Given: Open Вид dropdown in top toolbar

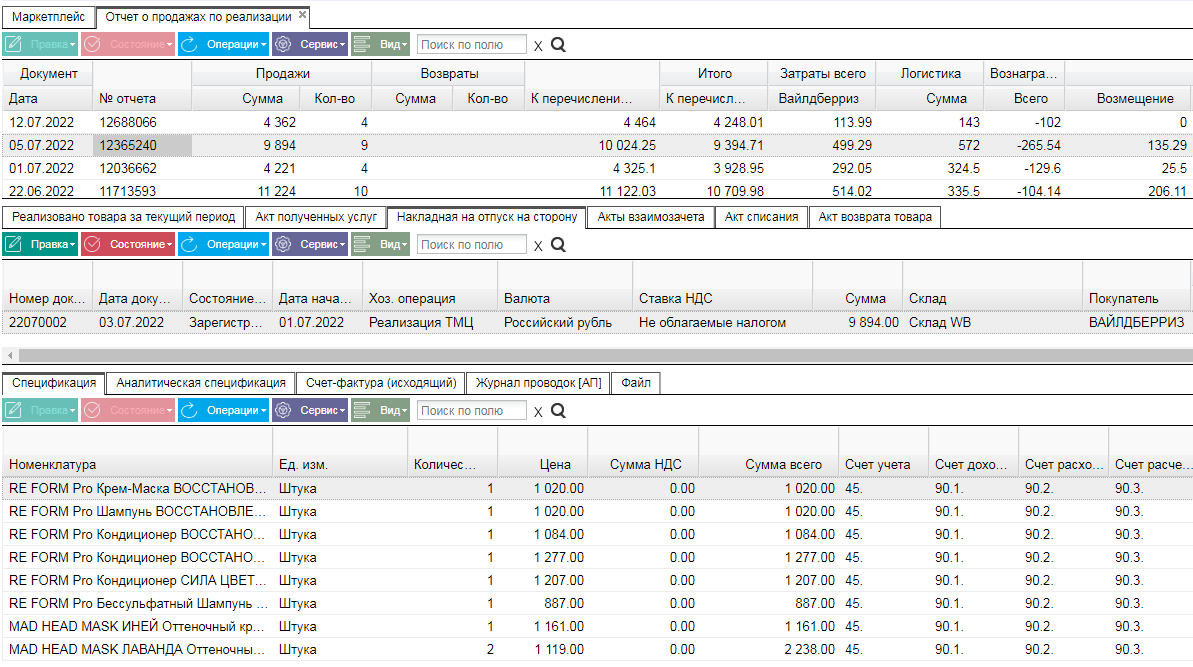Looking at the screenshot, I should (380, 44).
